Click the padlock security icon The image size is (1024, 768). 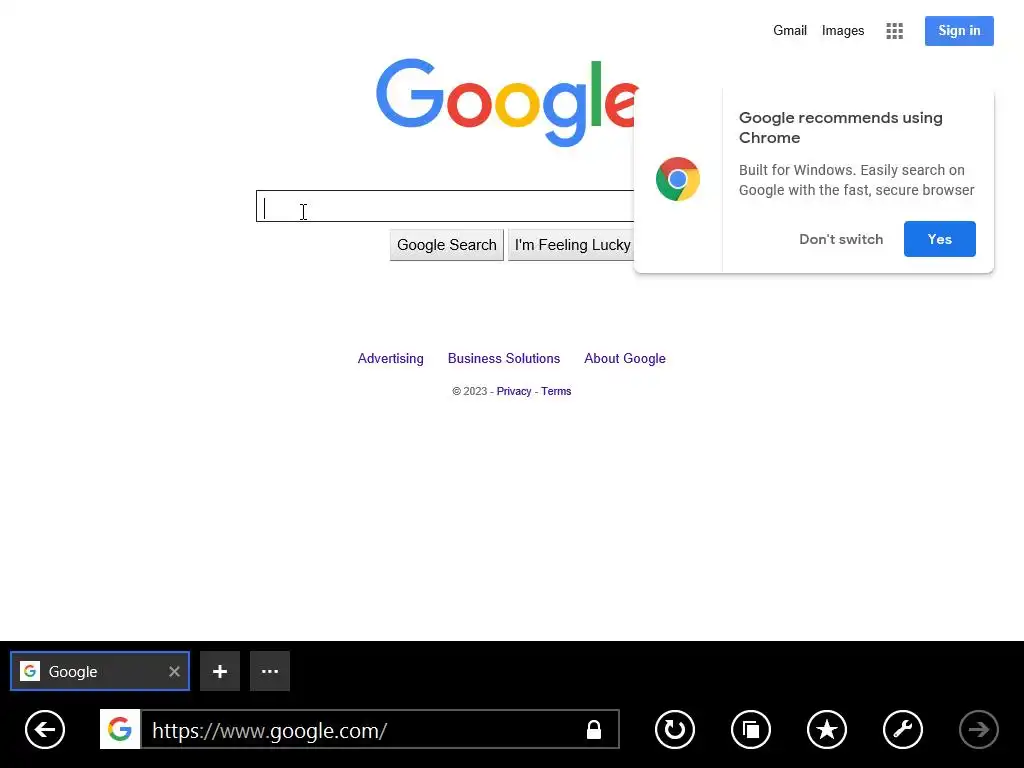click(594, 729)
